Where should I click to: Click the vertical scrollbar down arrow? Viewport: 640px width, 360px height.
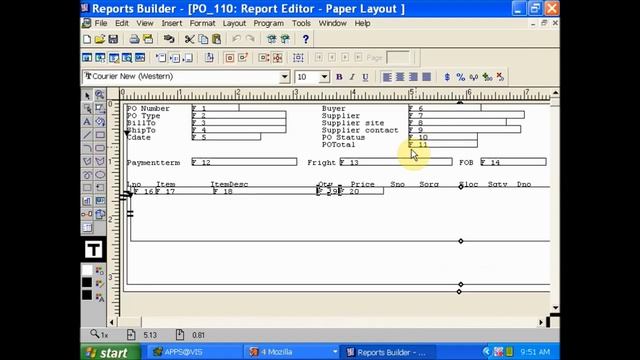pyautogui.click(x=555, y=307)
